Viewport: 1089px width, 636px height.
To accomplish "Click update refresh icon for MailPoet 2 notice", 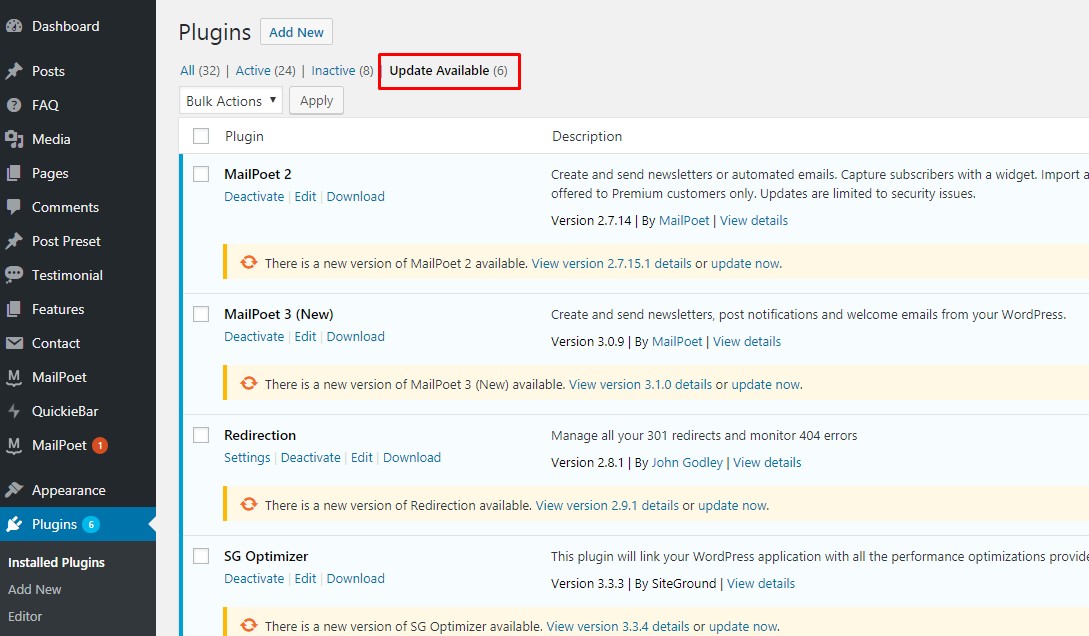I will pyautogui.click(x=249, y=262).
